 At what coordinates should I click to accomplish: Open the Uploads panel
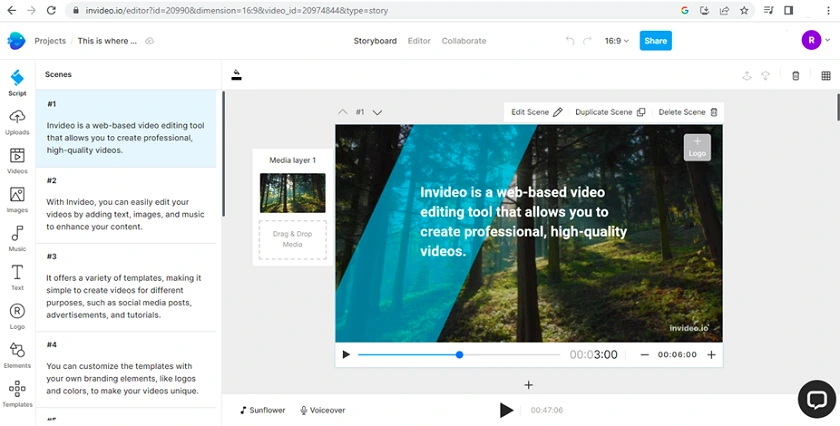17,122
